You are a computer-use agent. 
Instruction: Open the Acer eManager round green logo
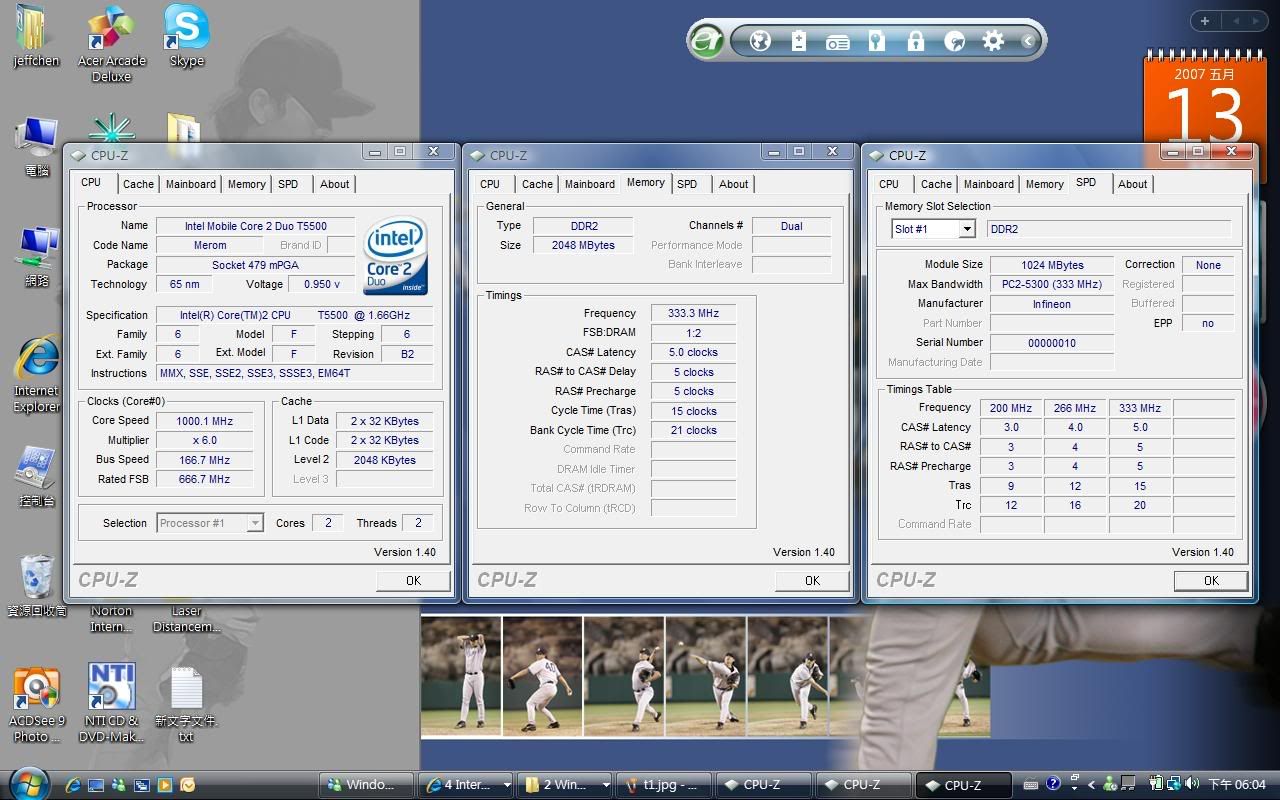[x=706, y=41]
